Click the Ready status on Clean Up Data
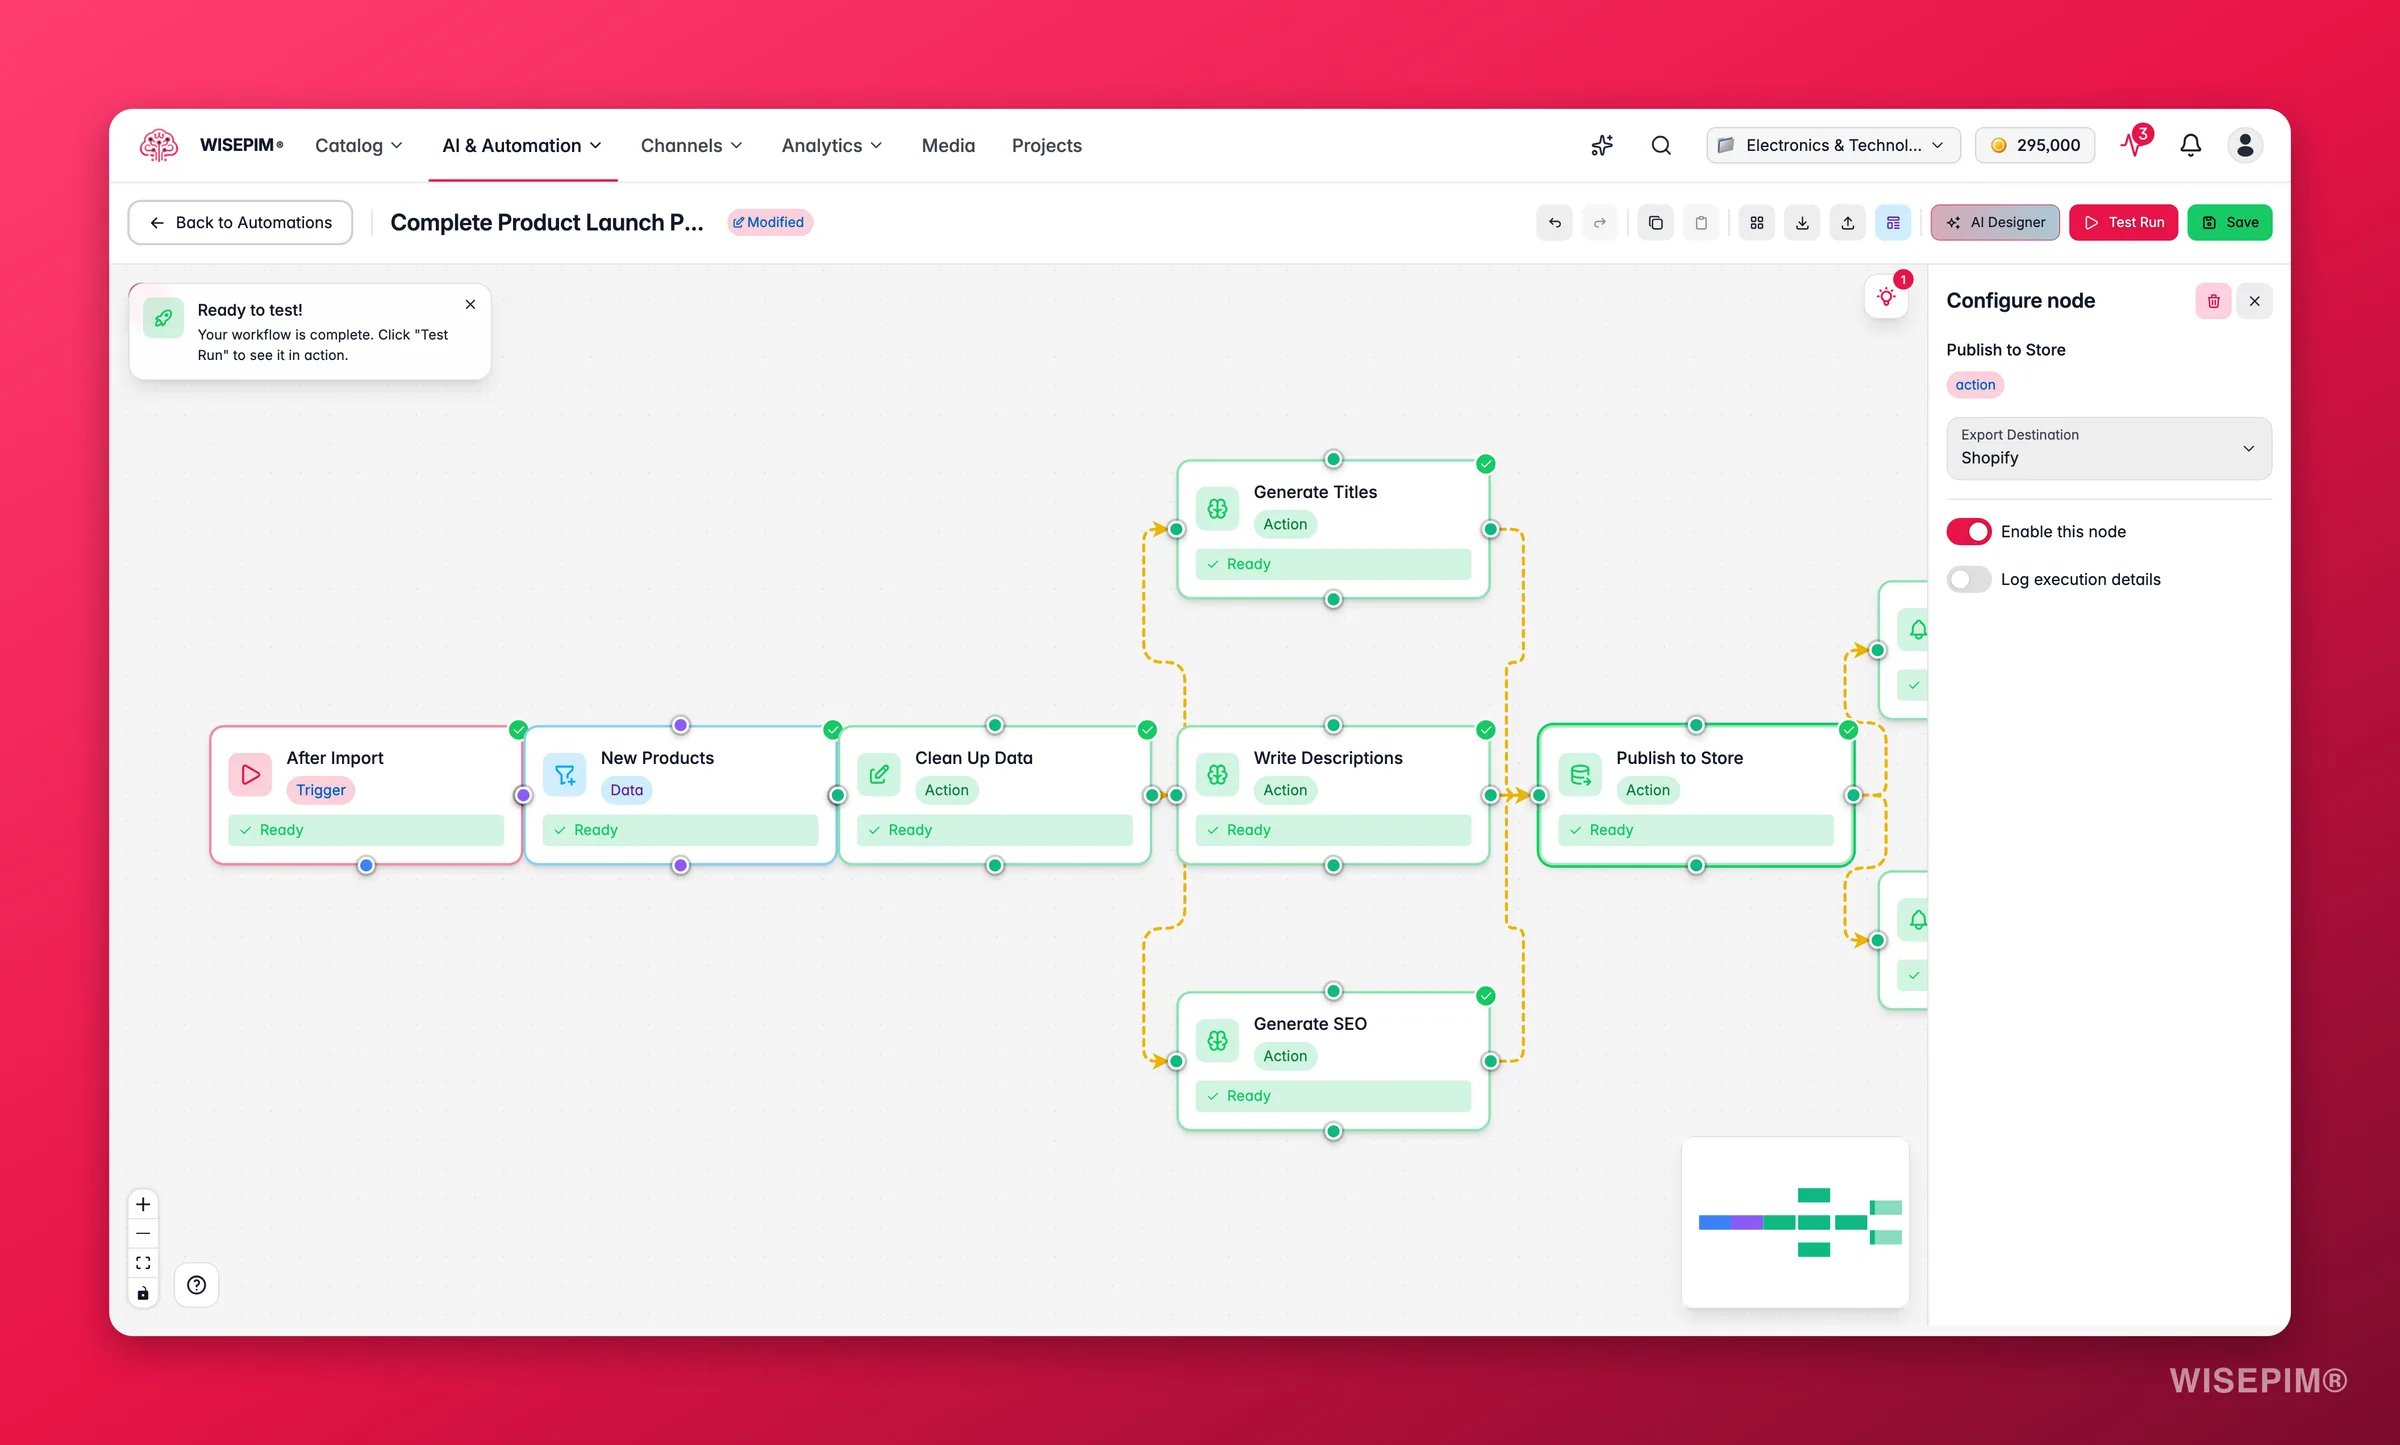2400x1445 pixels. point(995,830)
